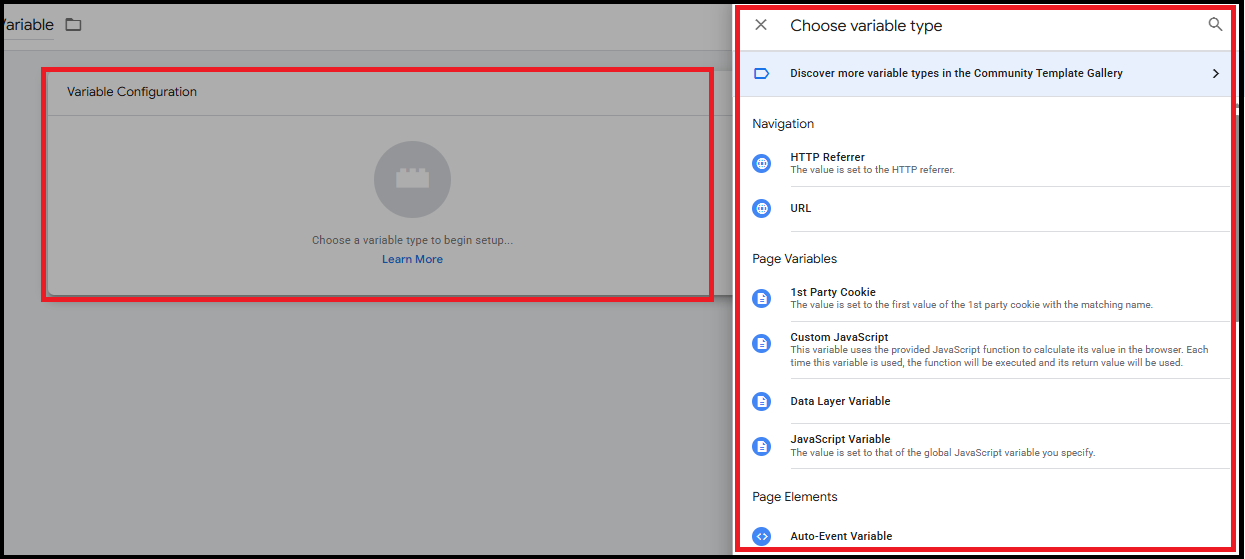
Task: Click the Community Template Gallery tag icon
Action: coord(761,73)
